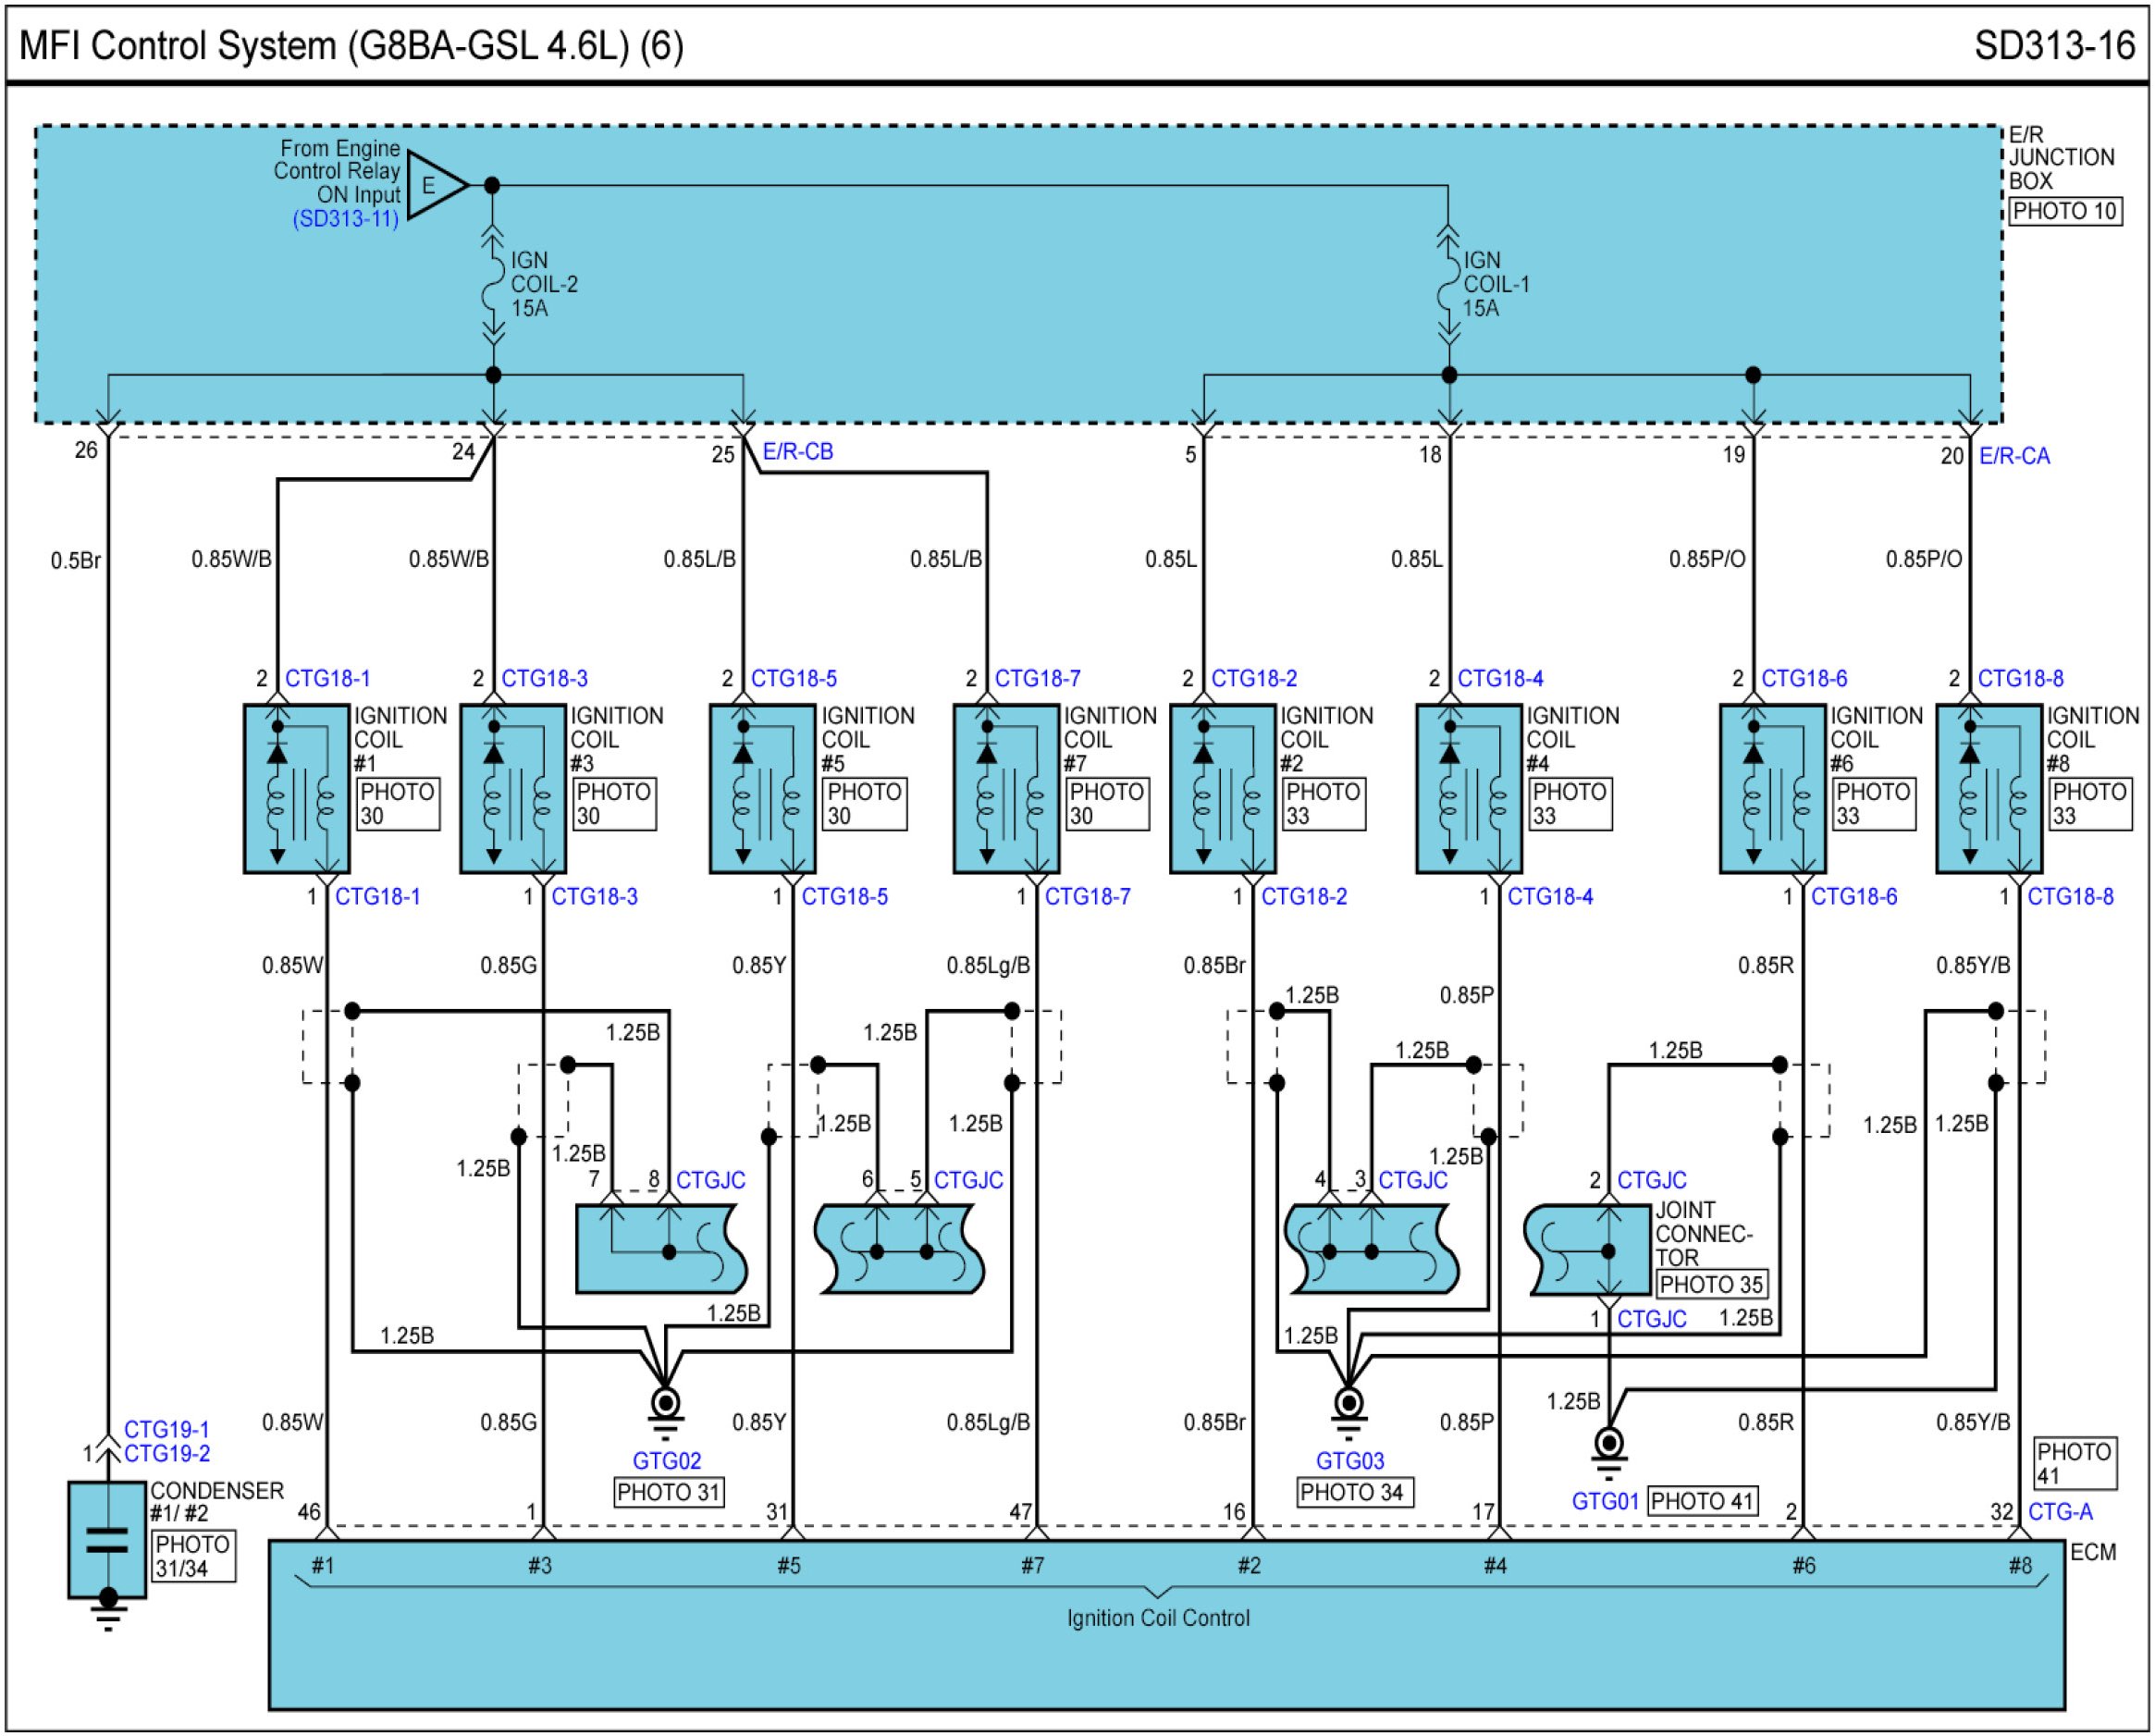Click the Condenser #1/#2 component
The width and height of the screenshot is (2155, 1736).
(x=107, y=1540)
